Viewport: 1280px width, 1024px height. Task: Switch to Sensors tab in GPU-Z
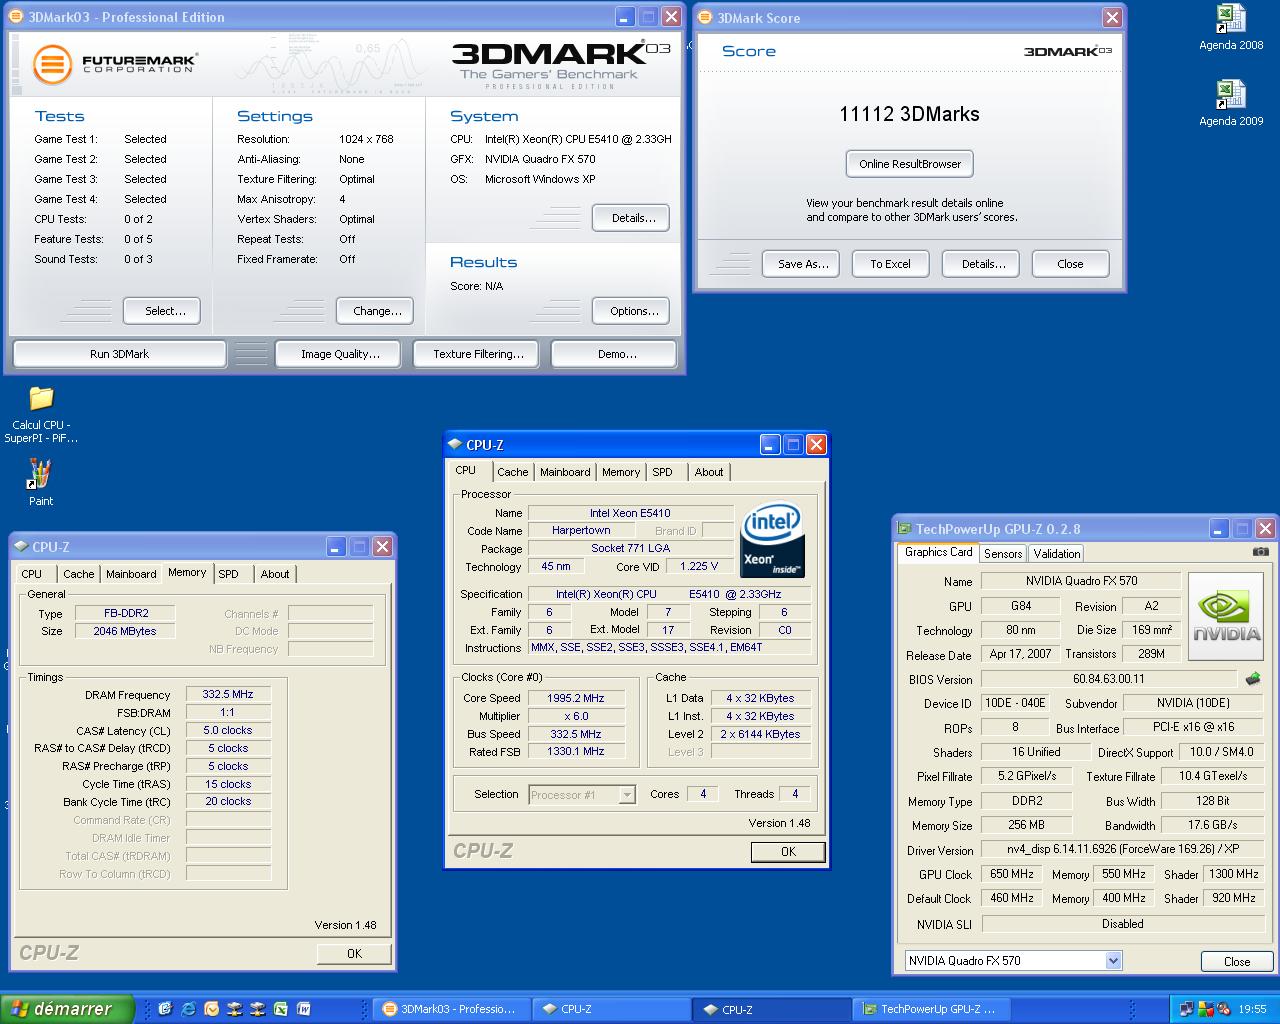point(1002,553)
